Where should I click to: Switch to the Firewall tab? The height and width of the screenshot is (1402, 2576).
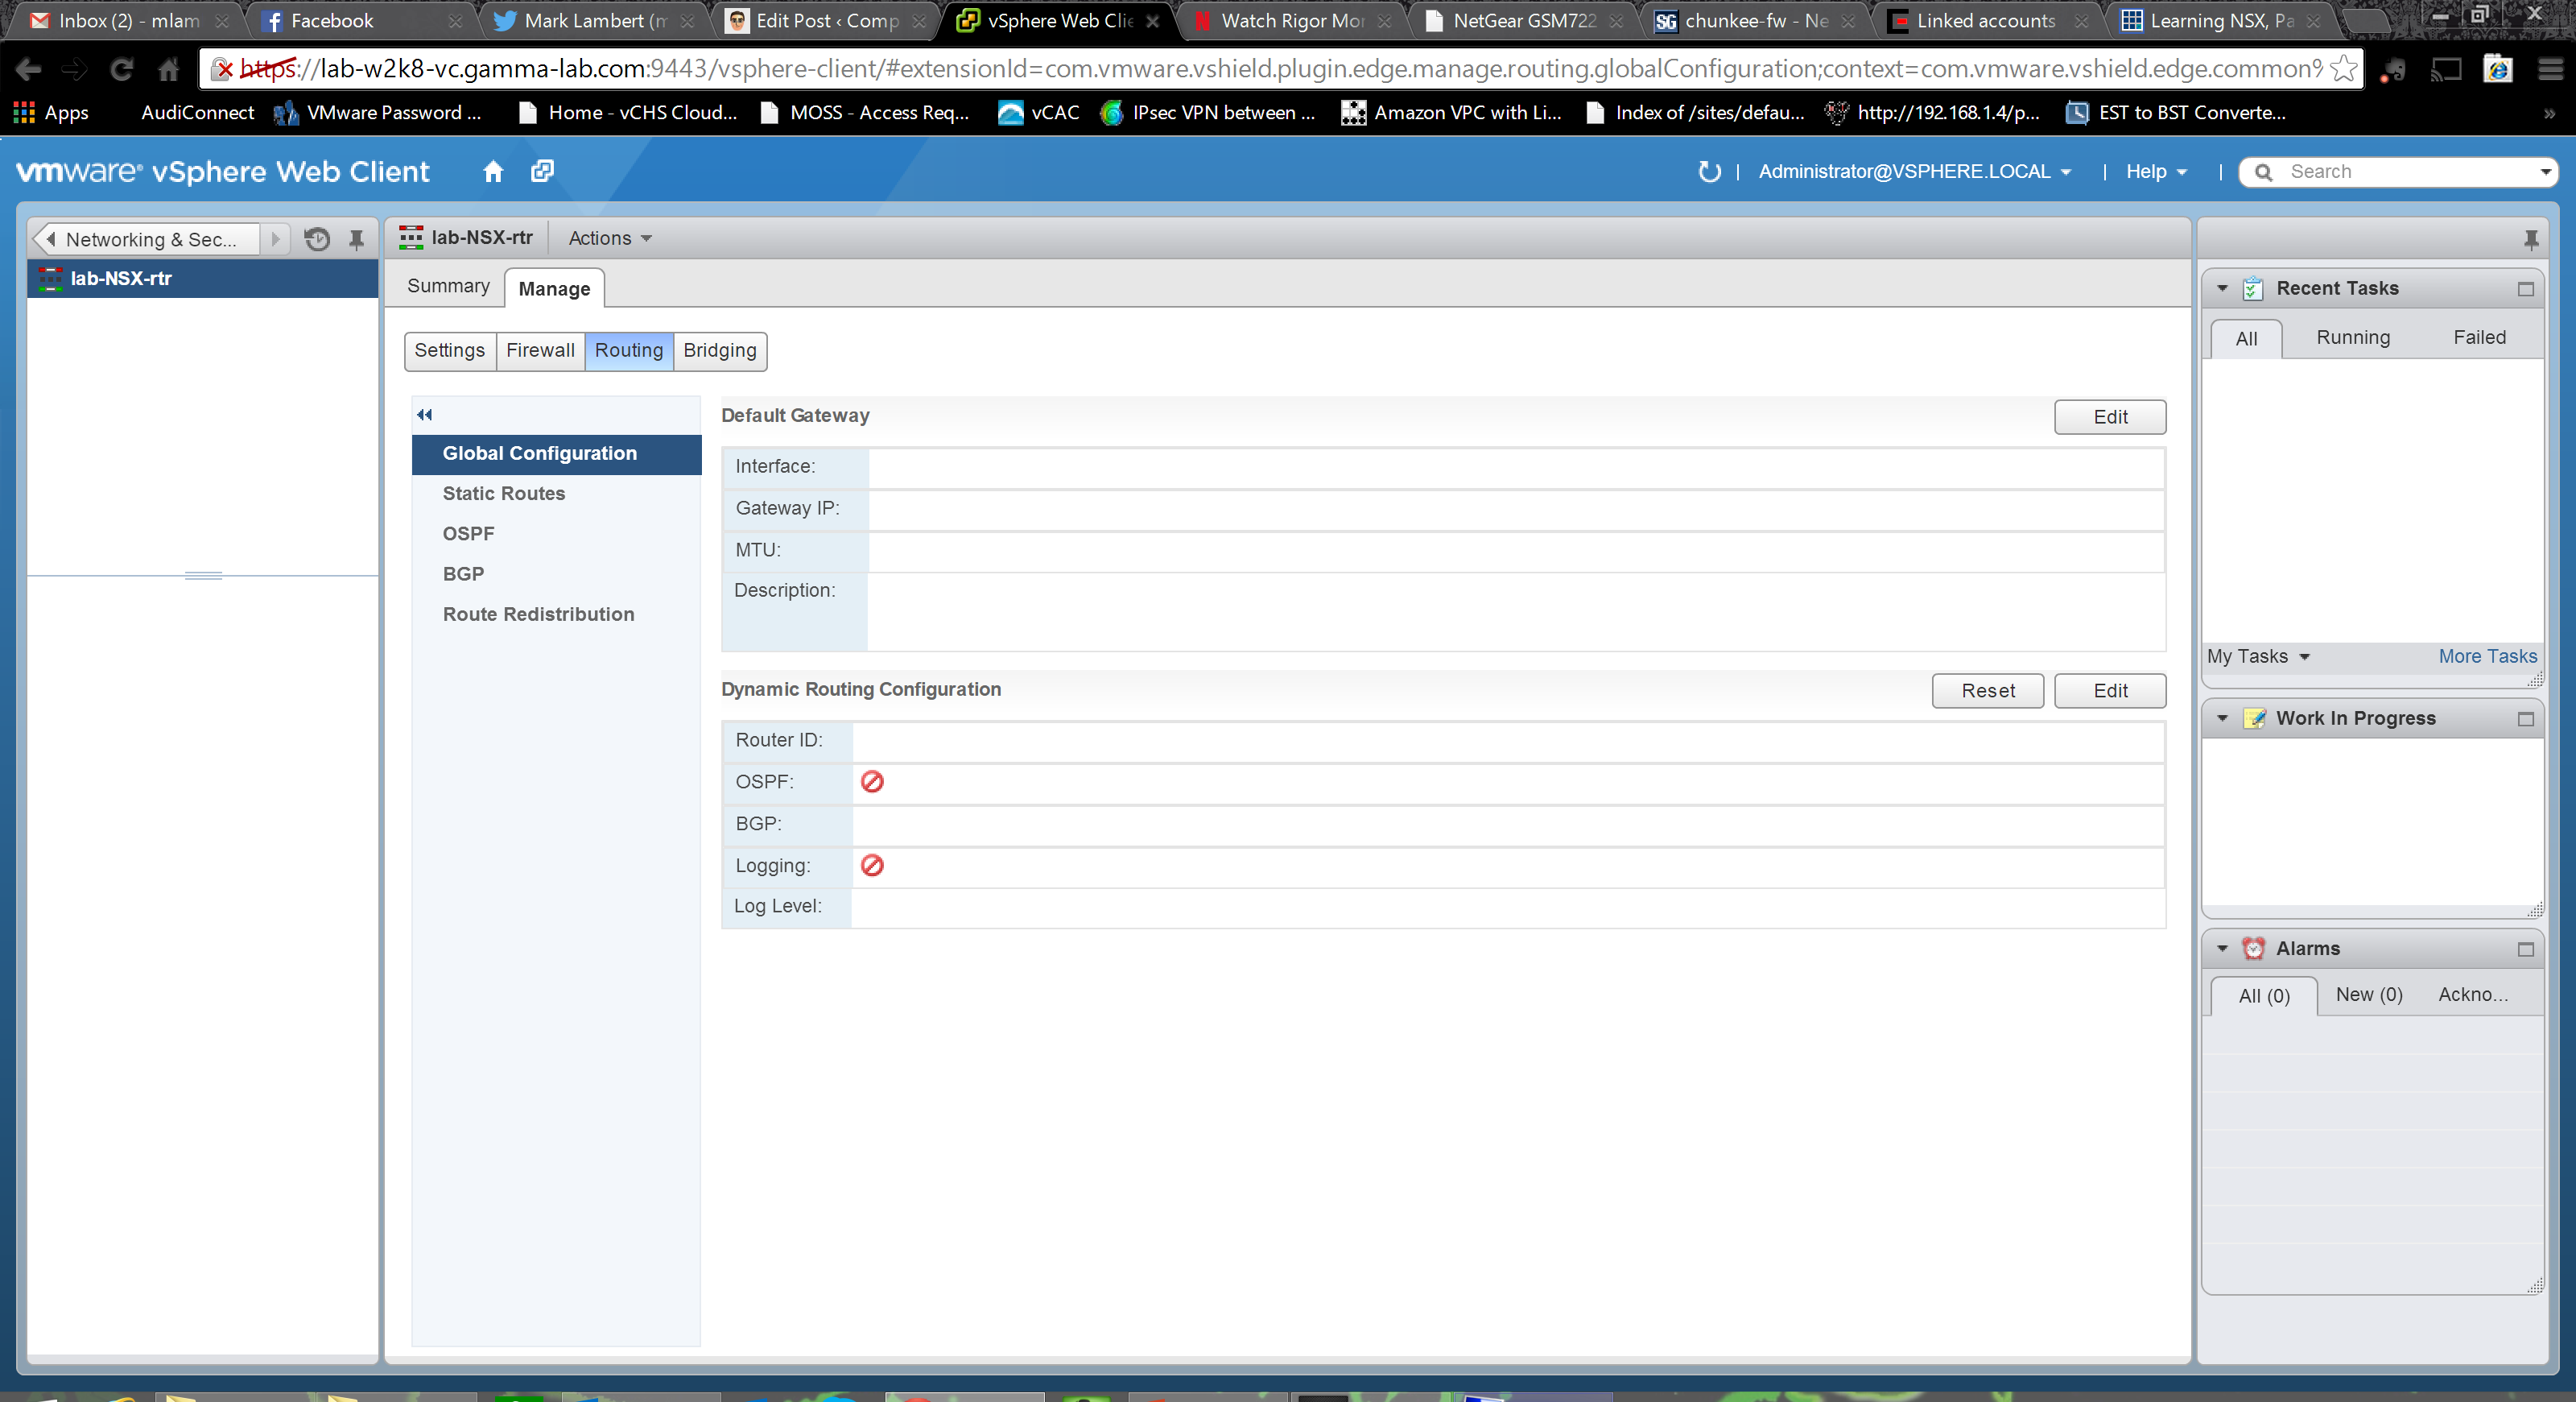540,350
